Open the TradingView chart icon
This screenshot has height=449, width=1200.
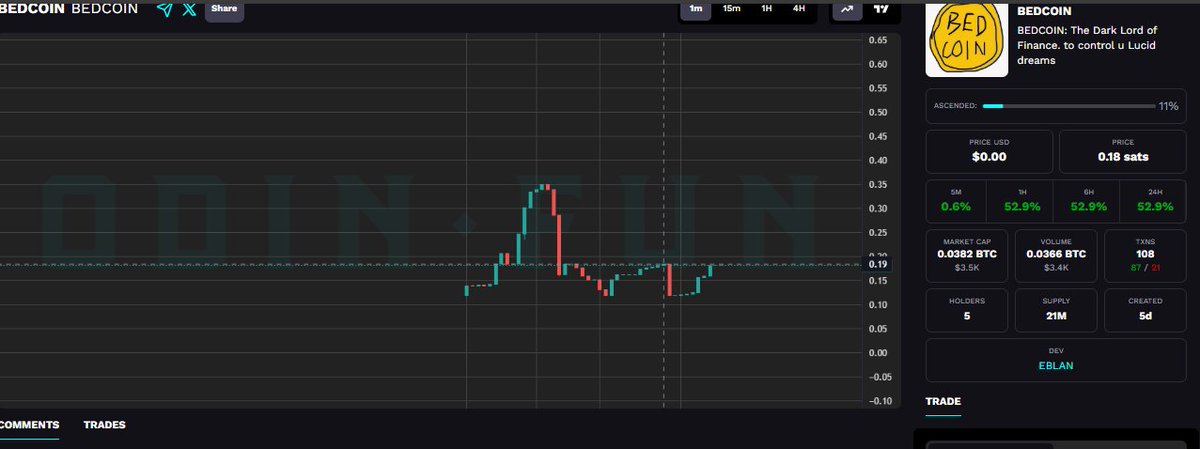[880, 8]
